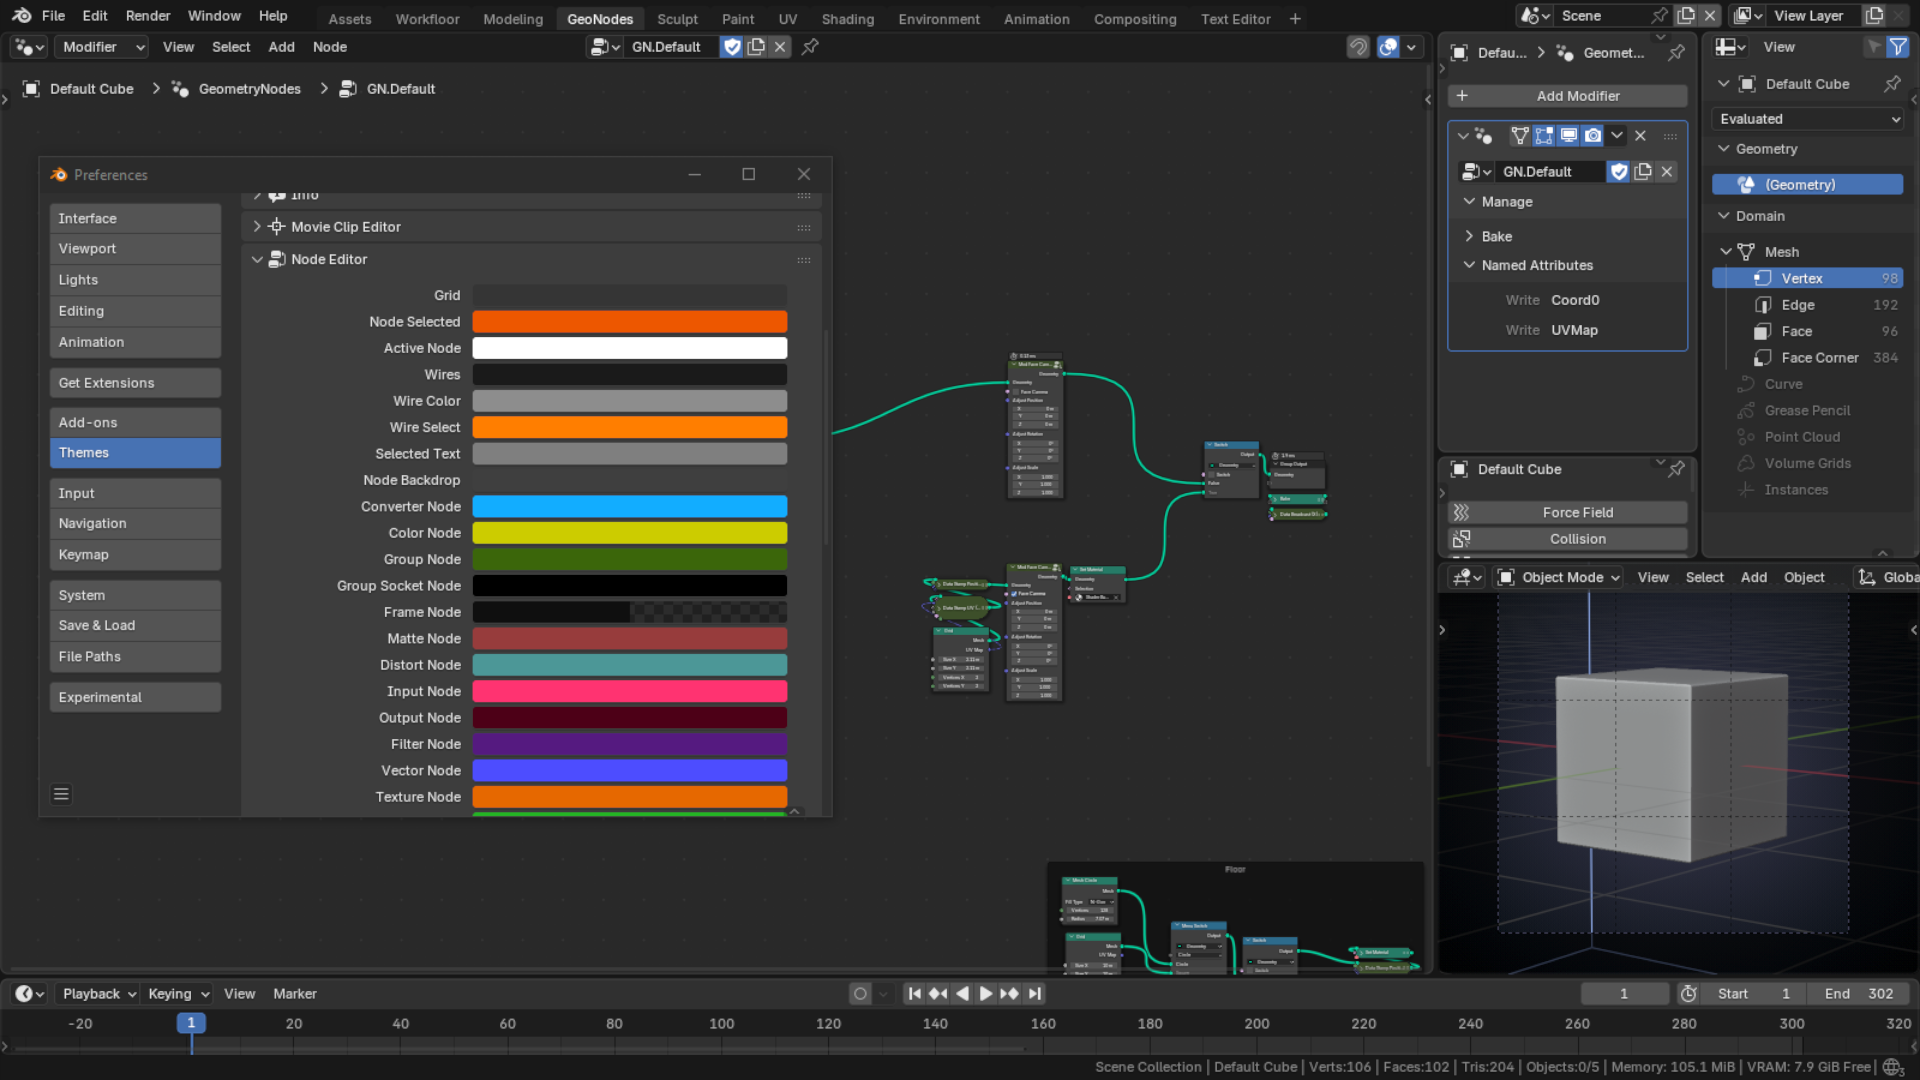Toggle node editor overlays button
1920x1080 pixels.
pos(1388,47)
